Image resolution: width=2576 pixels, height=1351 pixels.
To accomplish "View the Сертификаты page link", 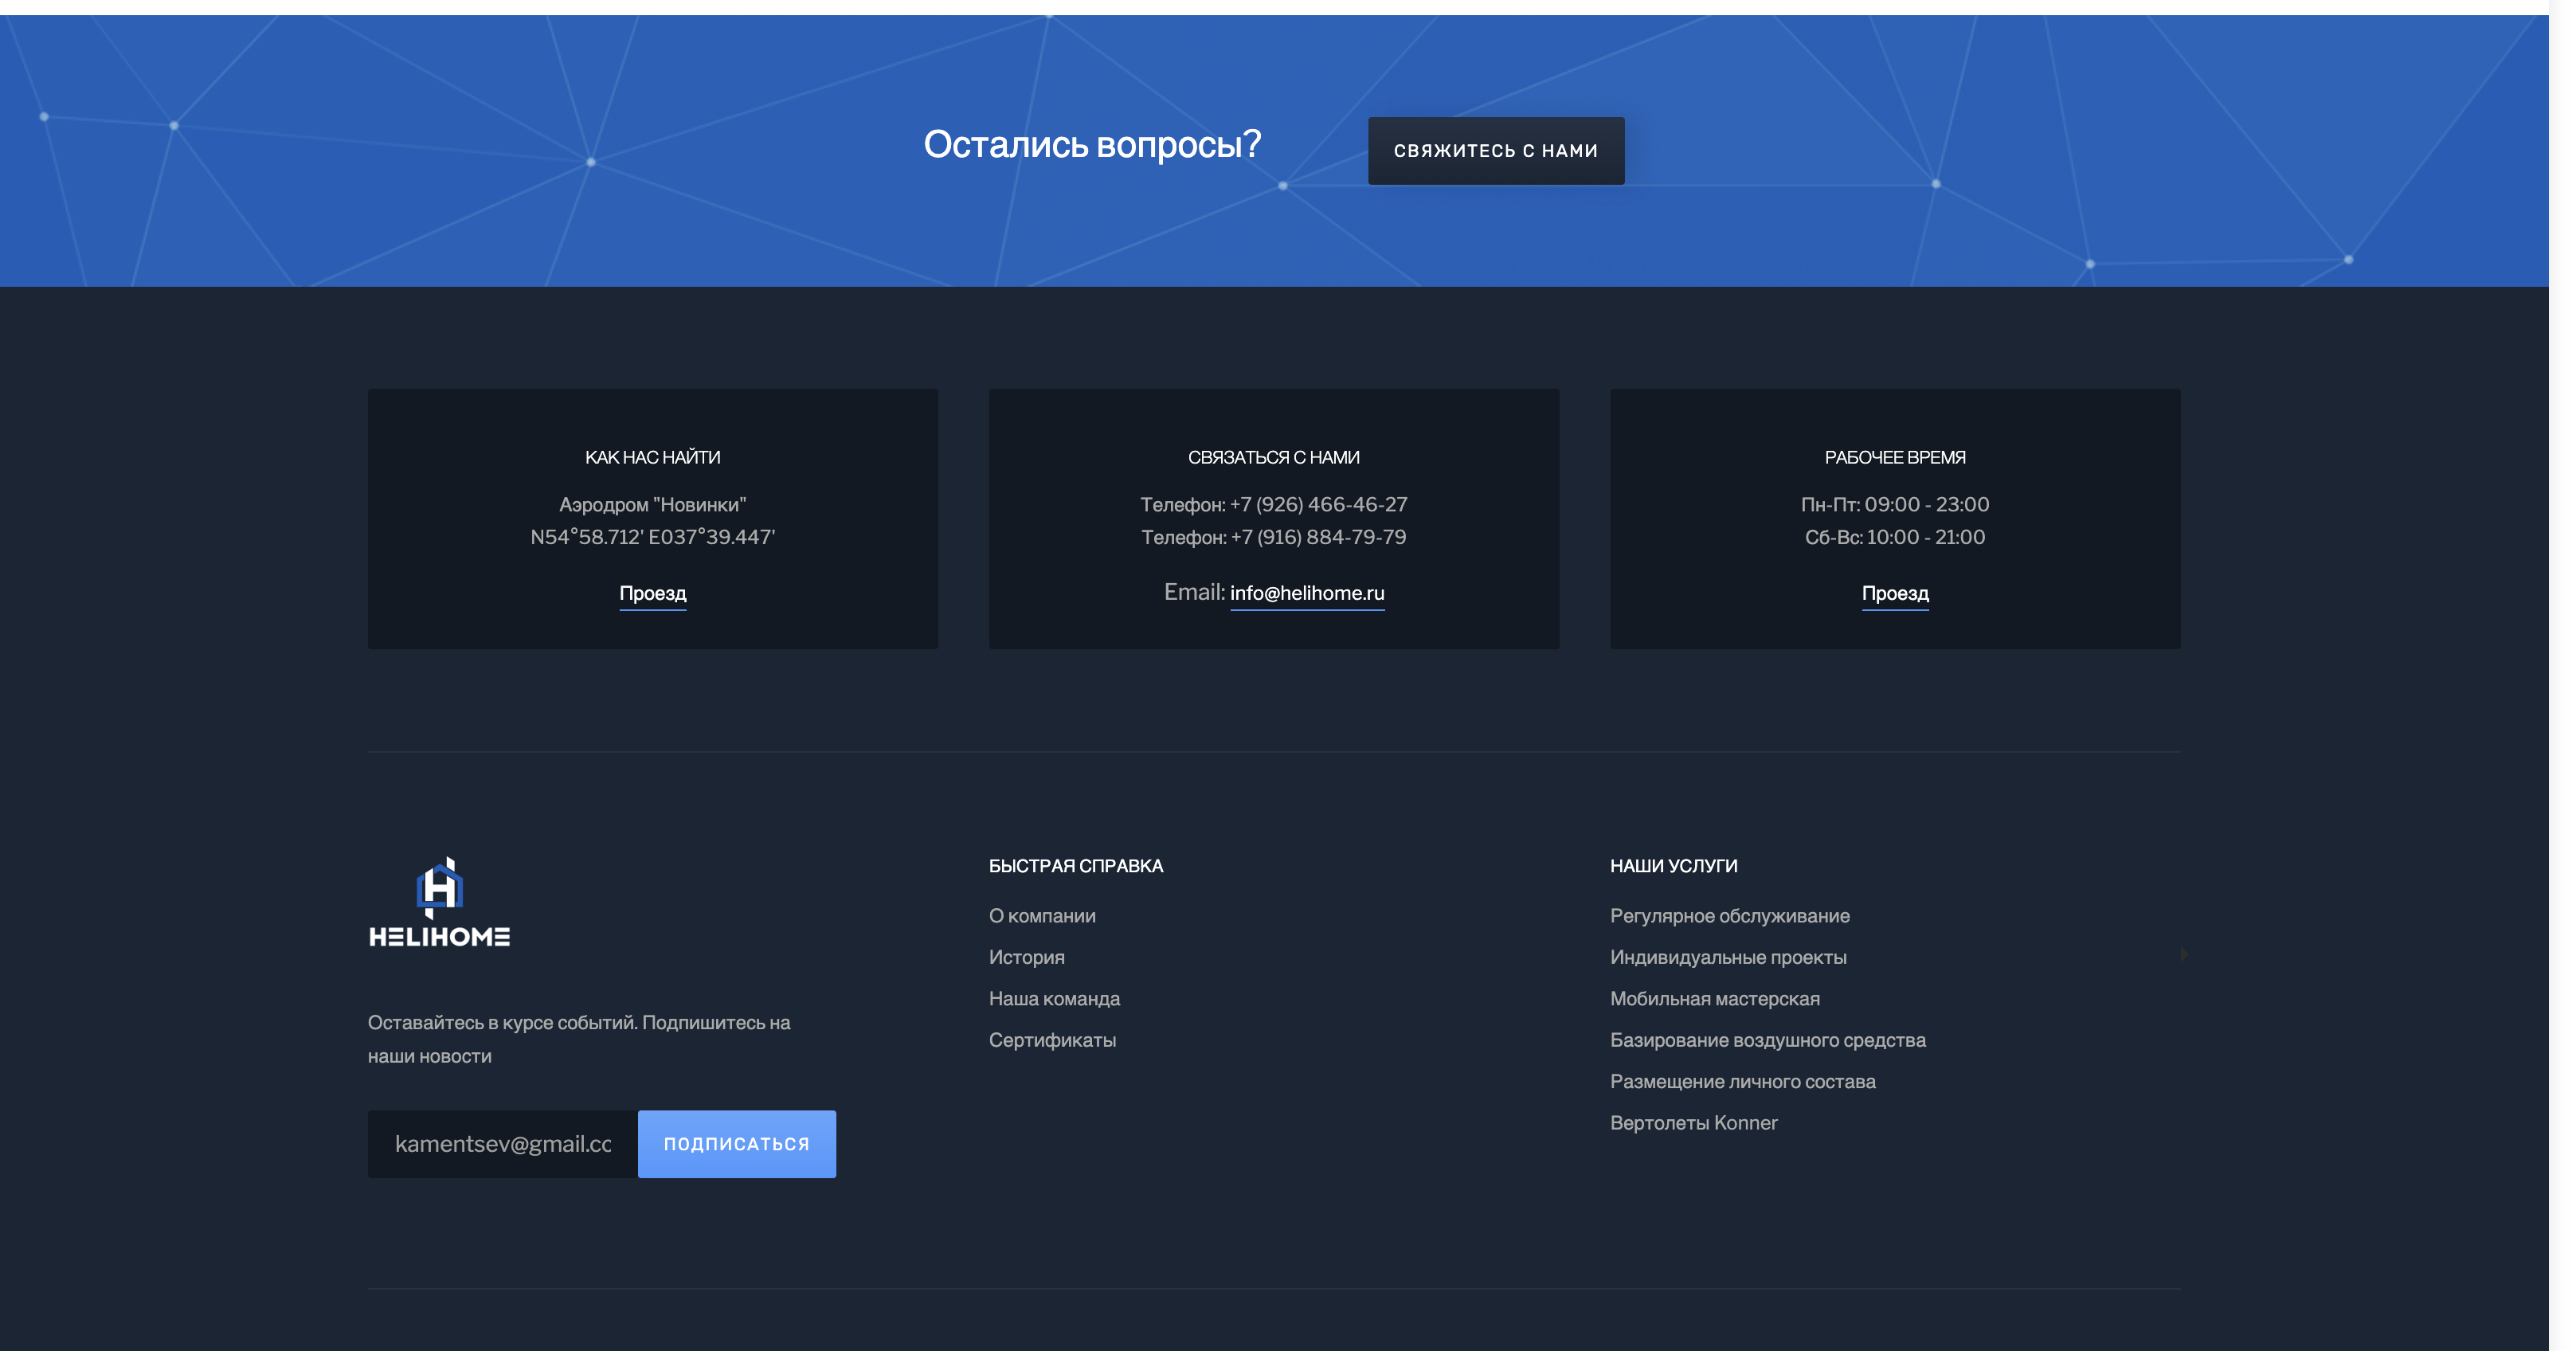I will pyautogui.click(x=1052, y=1040).
